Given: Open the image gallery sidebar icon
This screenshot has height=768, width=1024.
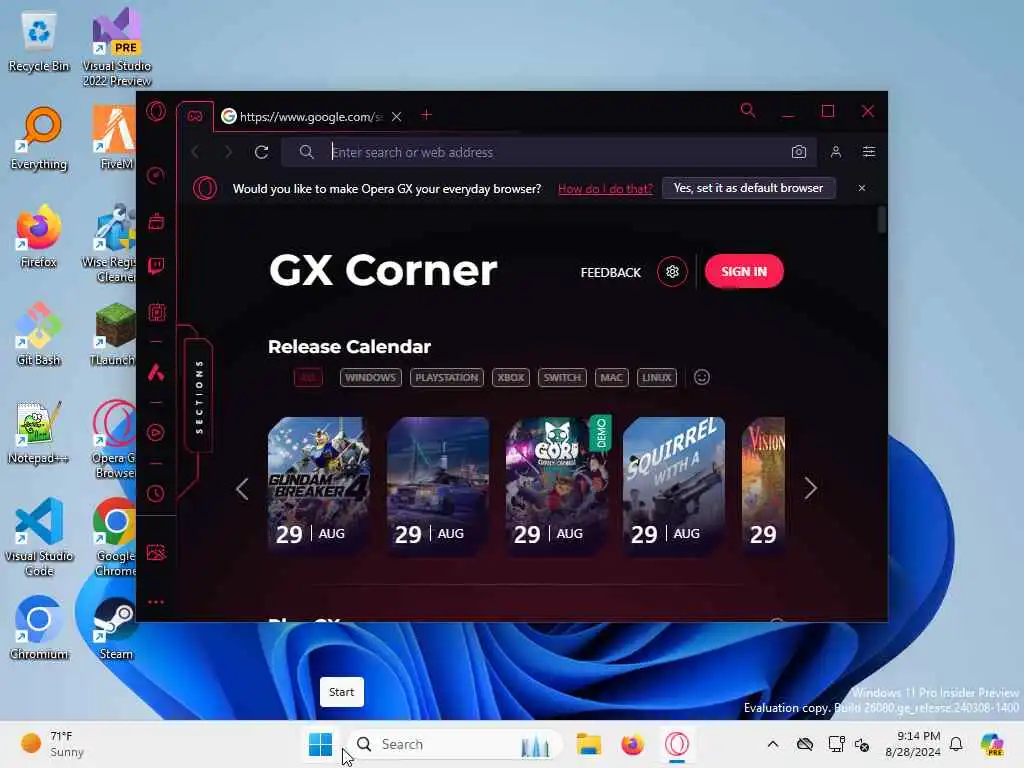Looking at the screenshot, I should (156, 553).
